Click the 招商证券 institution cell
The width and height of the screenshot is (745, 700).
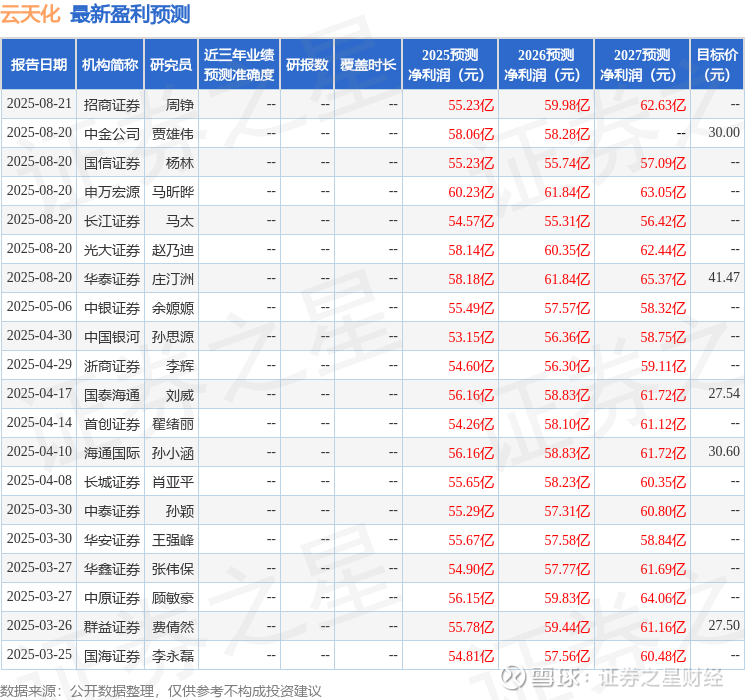(112, 105)
